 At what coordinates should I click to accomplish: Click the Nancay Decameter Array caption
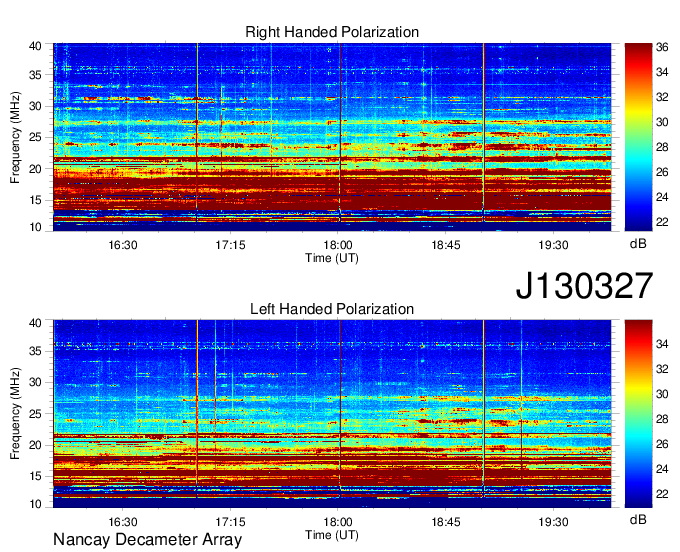click(147, 540)
